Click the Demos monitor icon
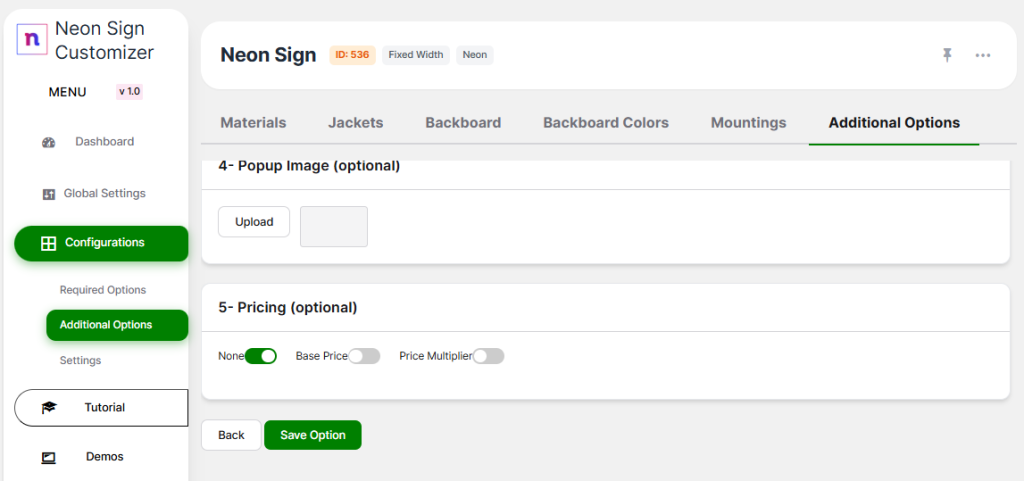Image resolution: width=1024 pixels, height=481 pixels. point(49,457)
